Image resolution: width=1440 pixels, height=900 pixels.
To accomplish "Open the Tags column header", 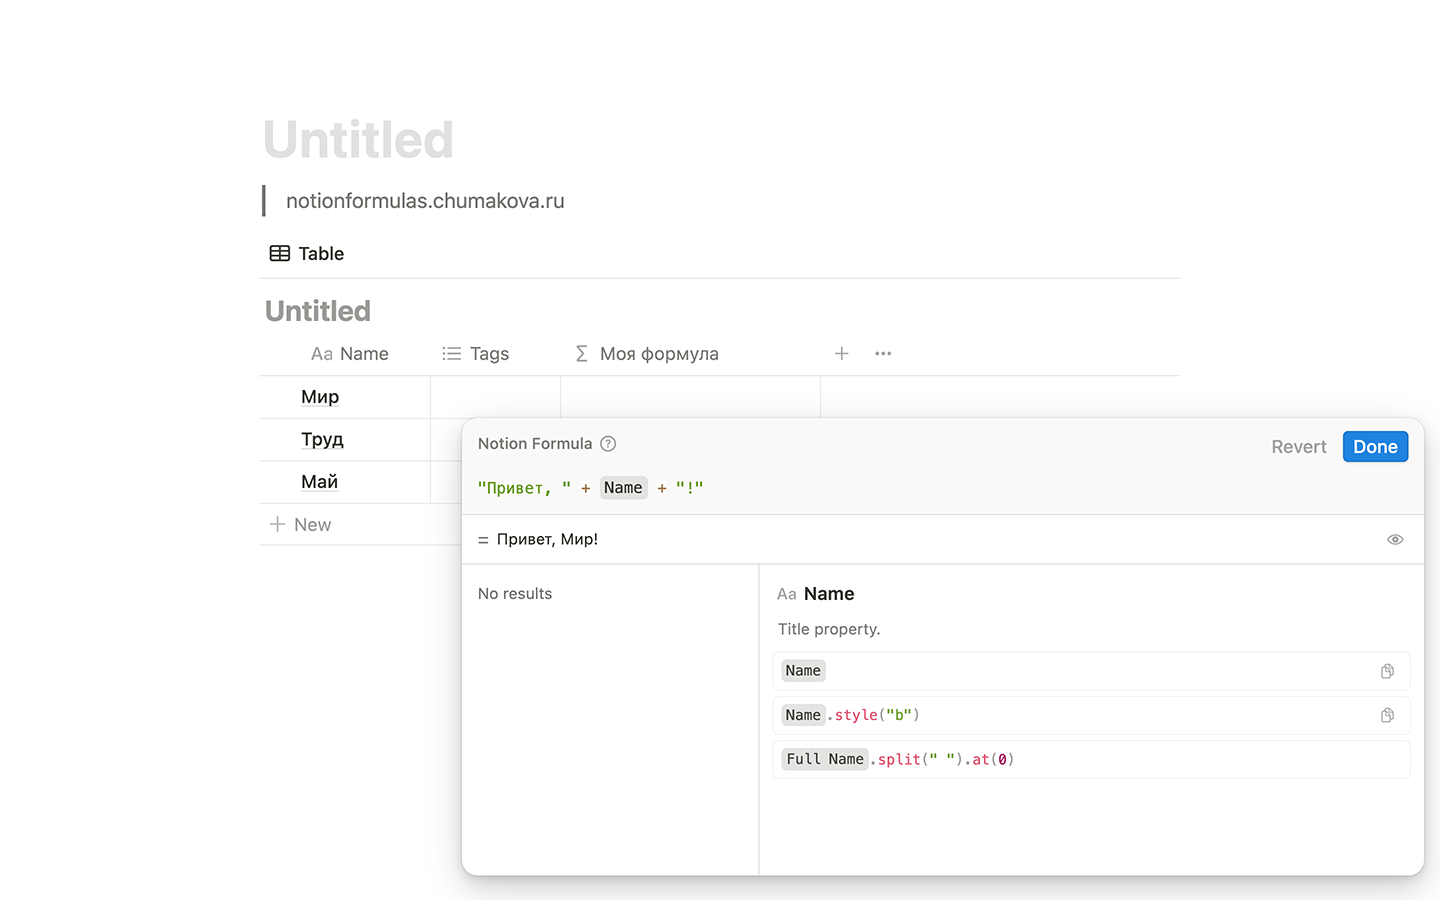I will [x=476, y=354].
